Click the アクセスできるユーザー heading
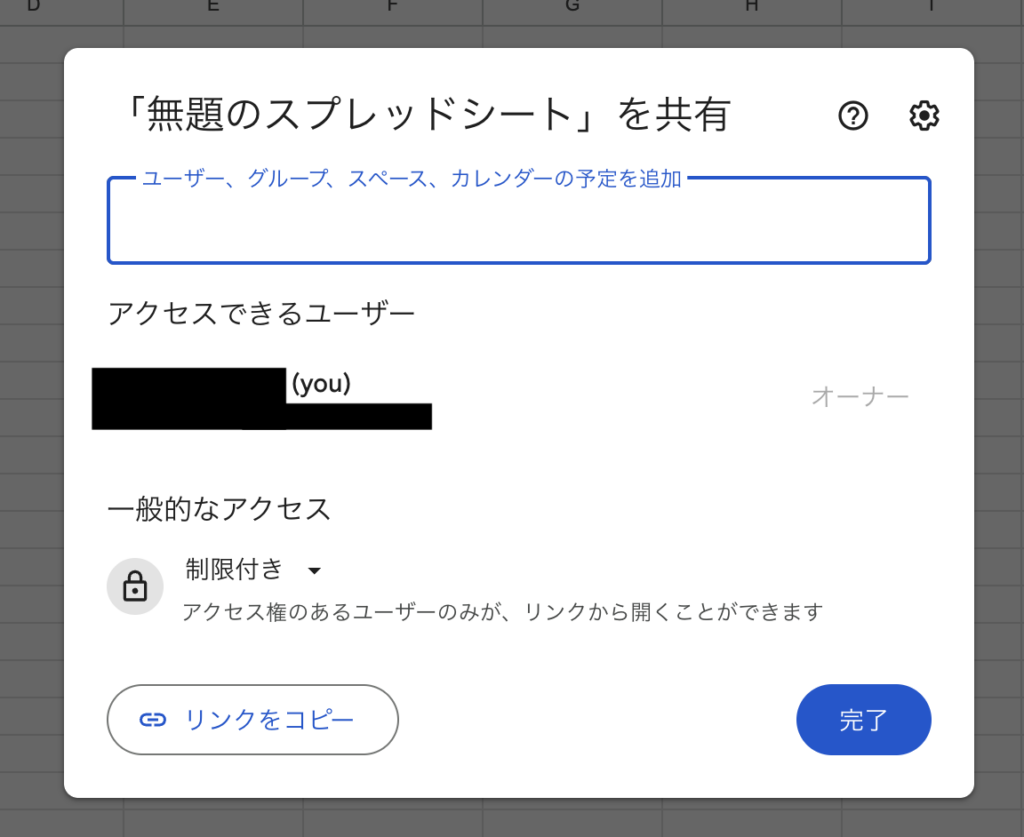 [x=261, y=313]
